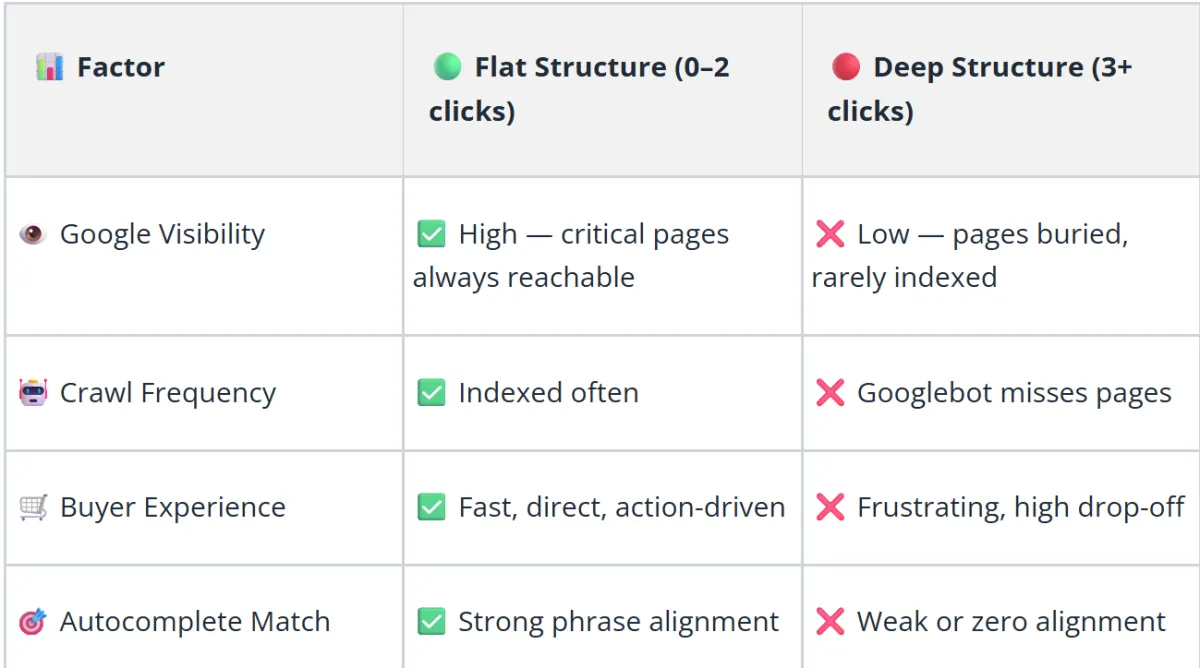1200x668 pixels.
Task: Click the green checkmark before Strong phrase alignment
Action: (431, 621)
